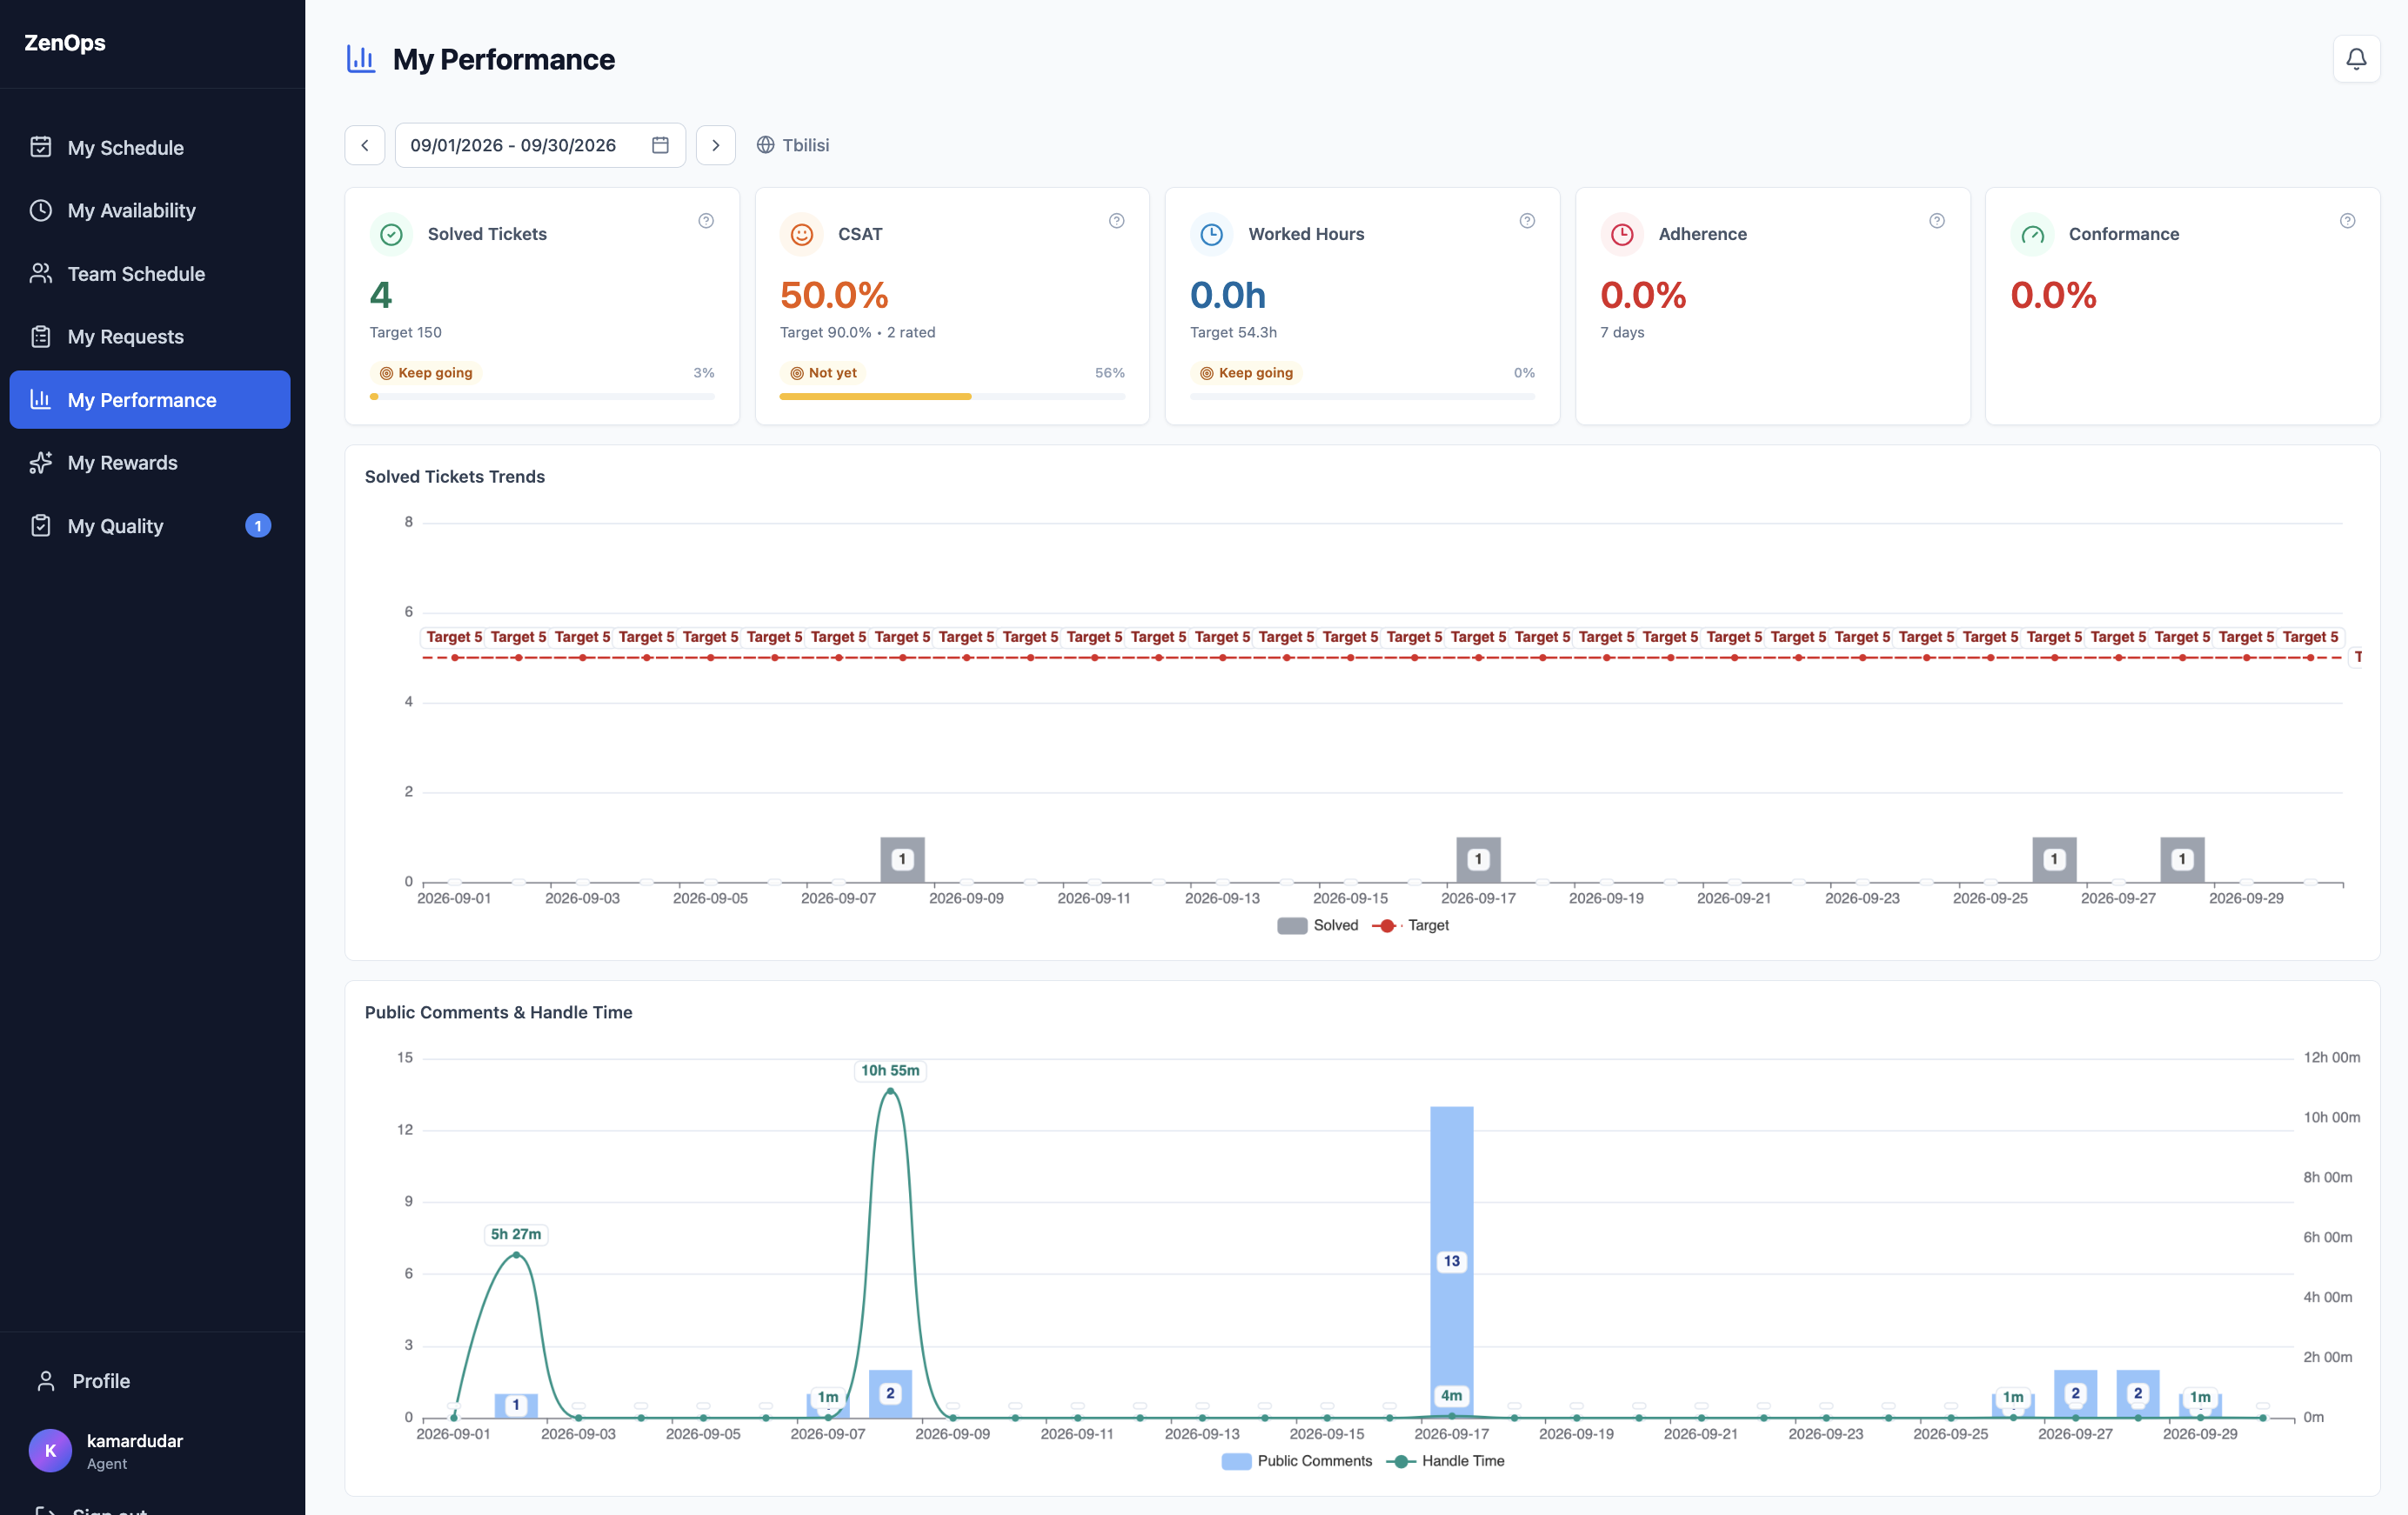Click the kamardudar user avatar

tap(50, 1451)
